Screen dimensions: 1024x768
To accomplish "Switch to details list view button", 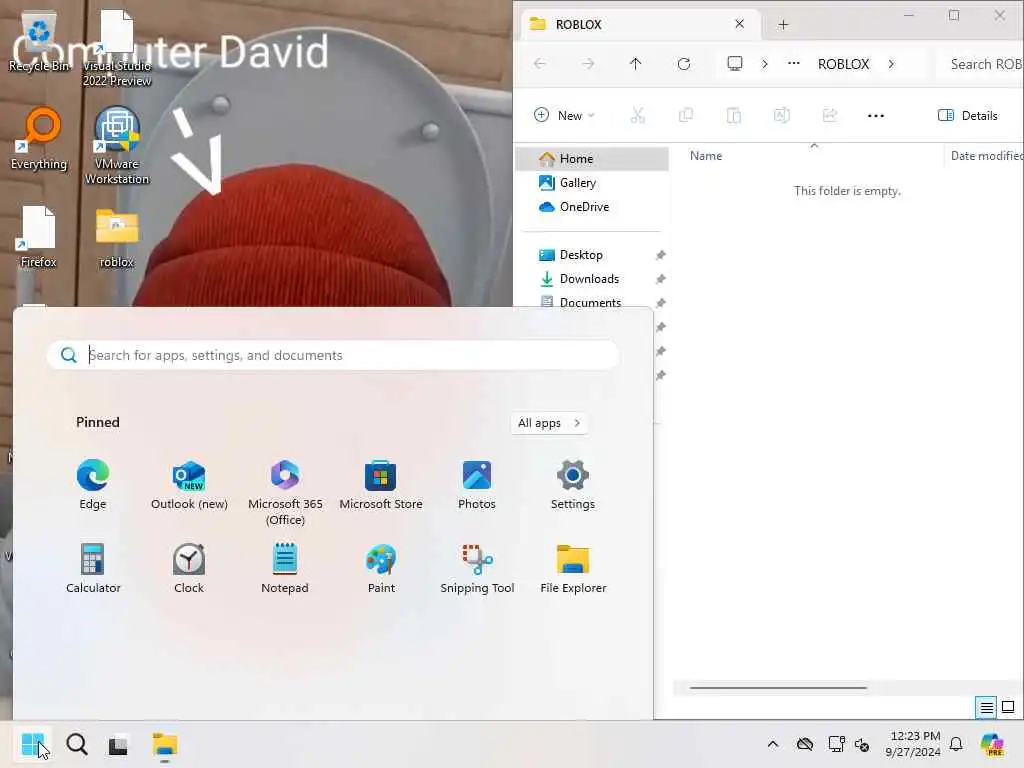I will 986,707.
